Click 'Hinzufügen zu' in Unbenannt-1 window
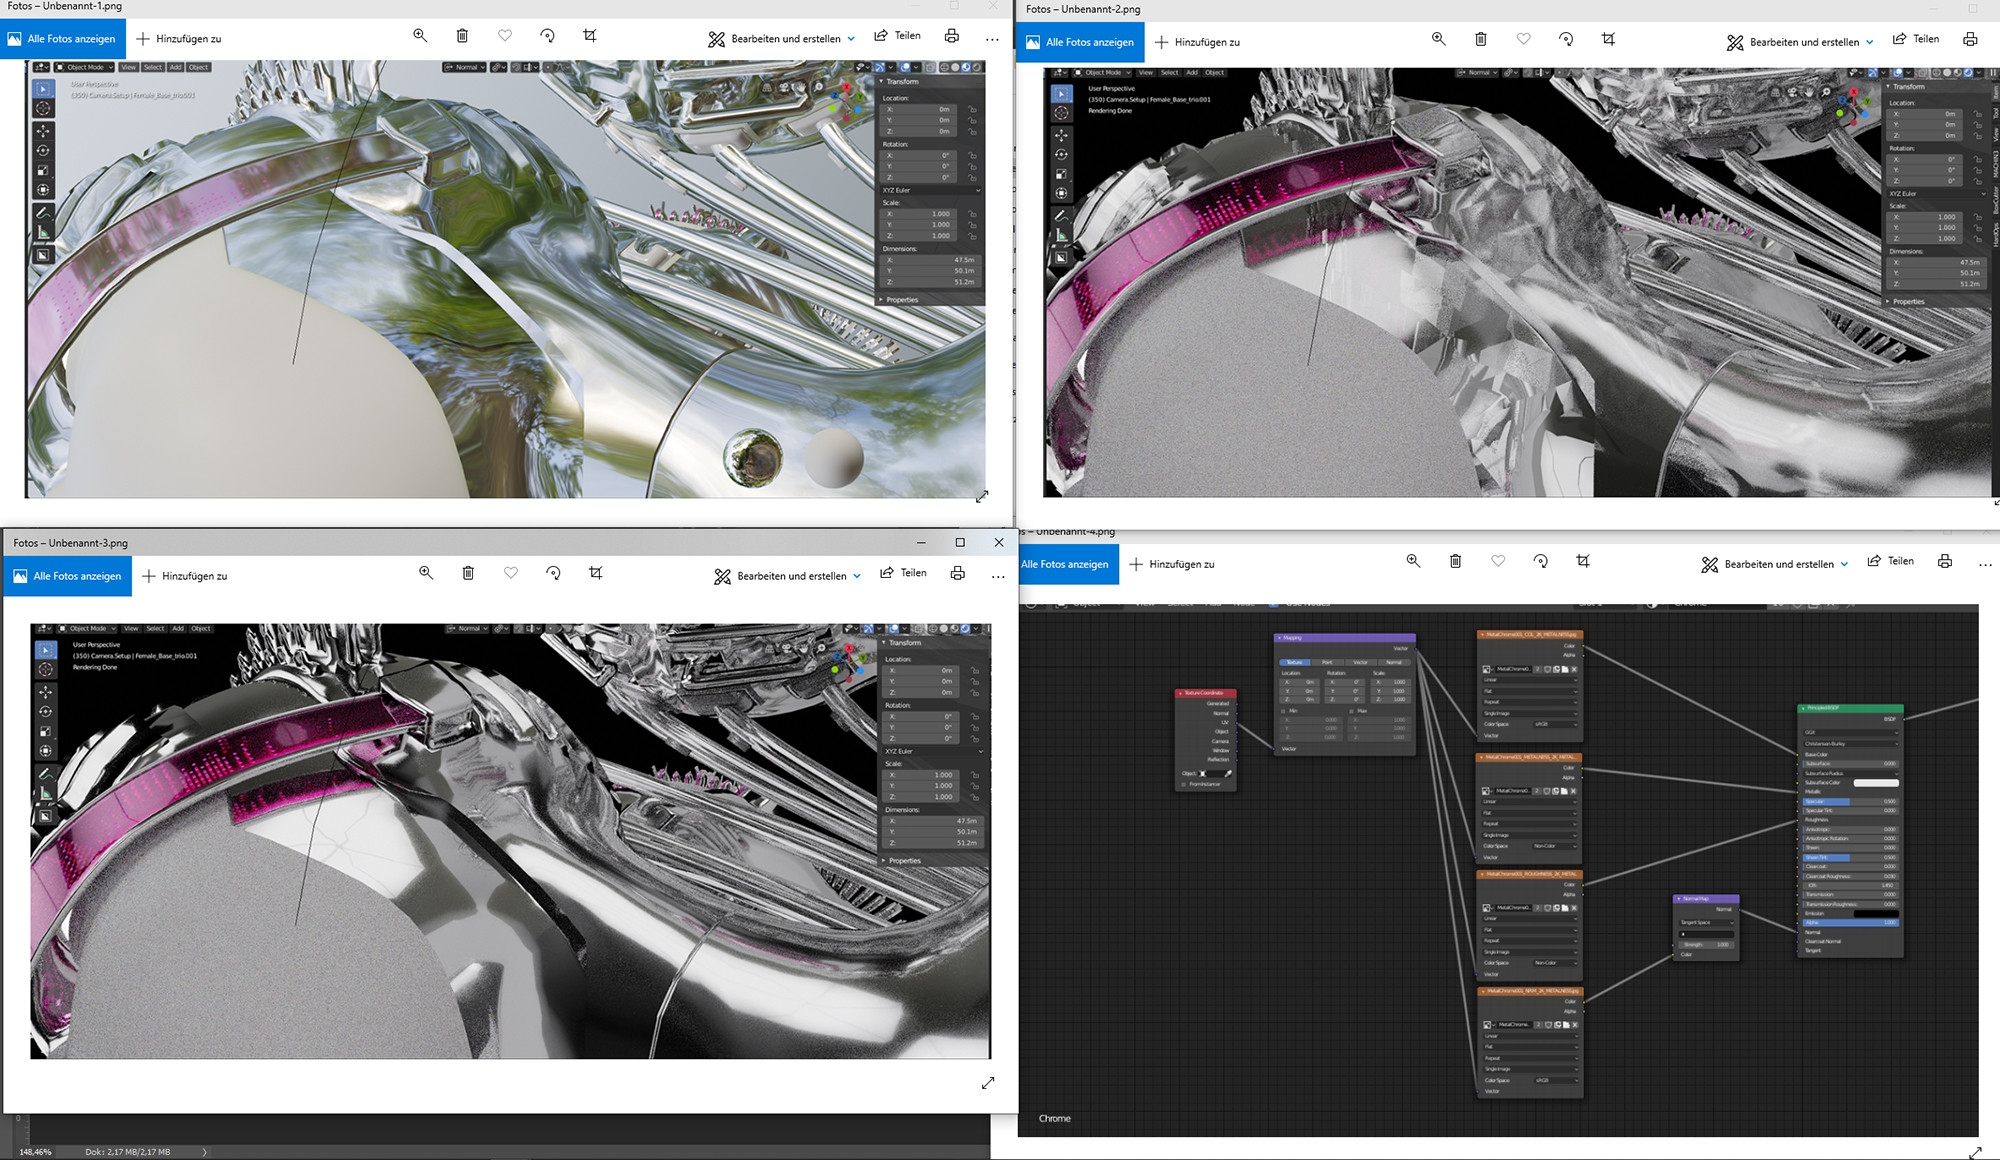Image resolution: width=2000 pixels, height=1160 pixels. pos(179,39)
